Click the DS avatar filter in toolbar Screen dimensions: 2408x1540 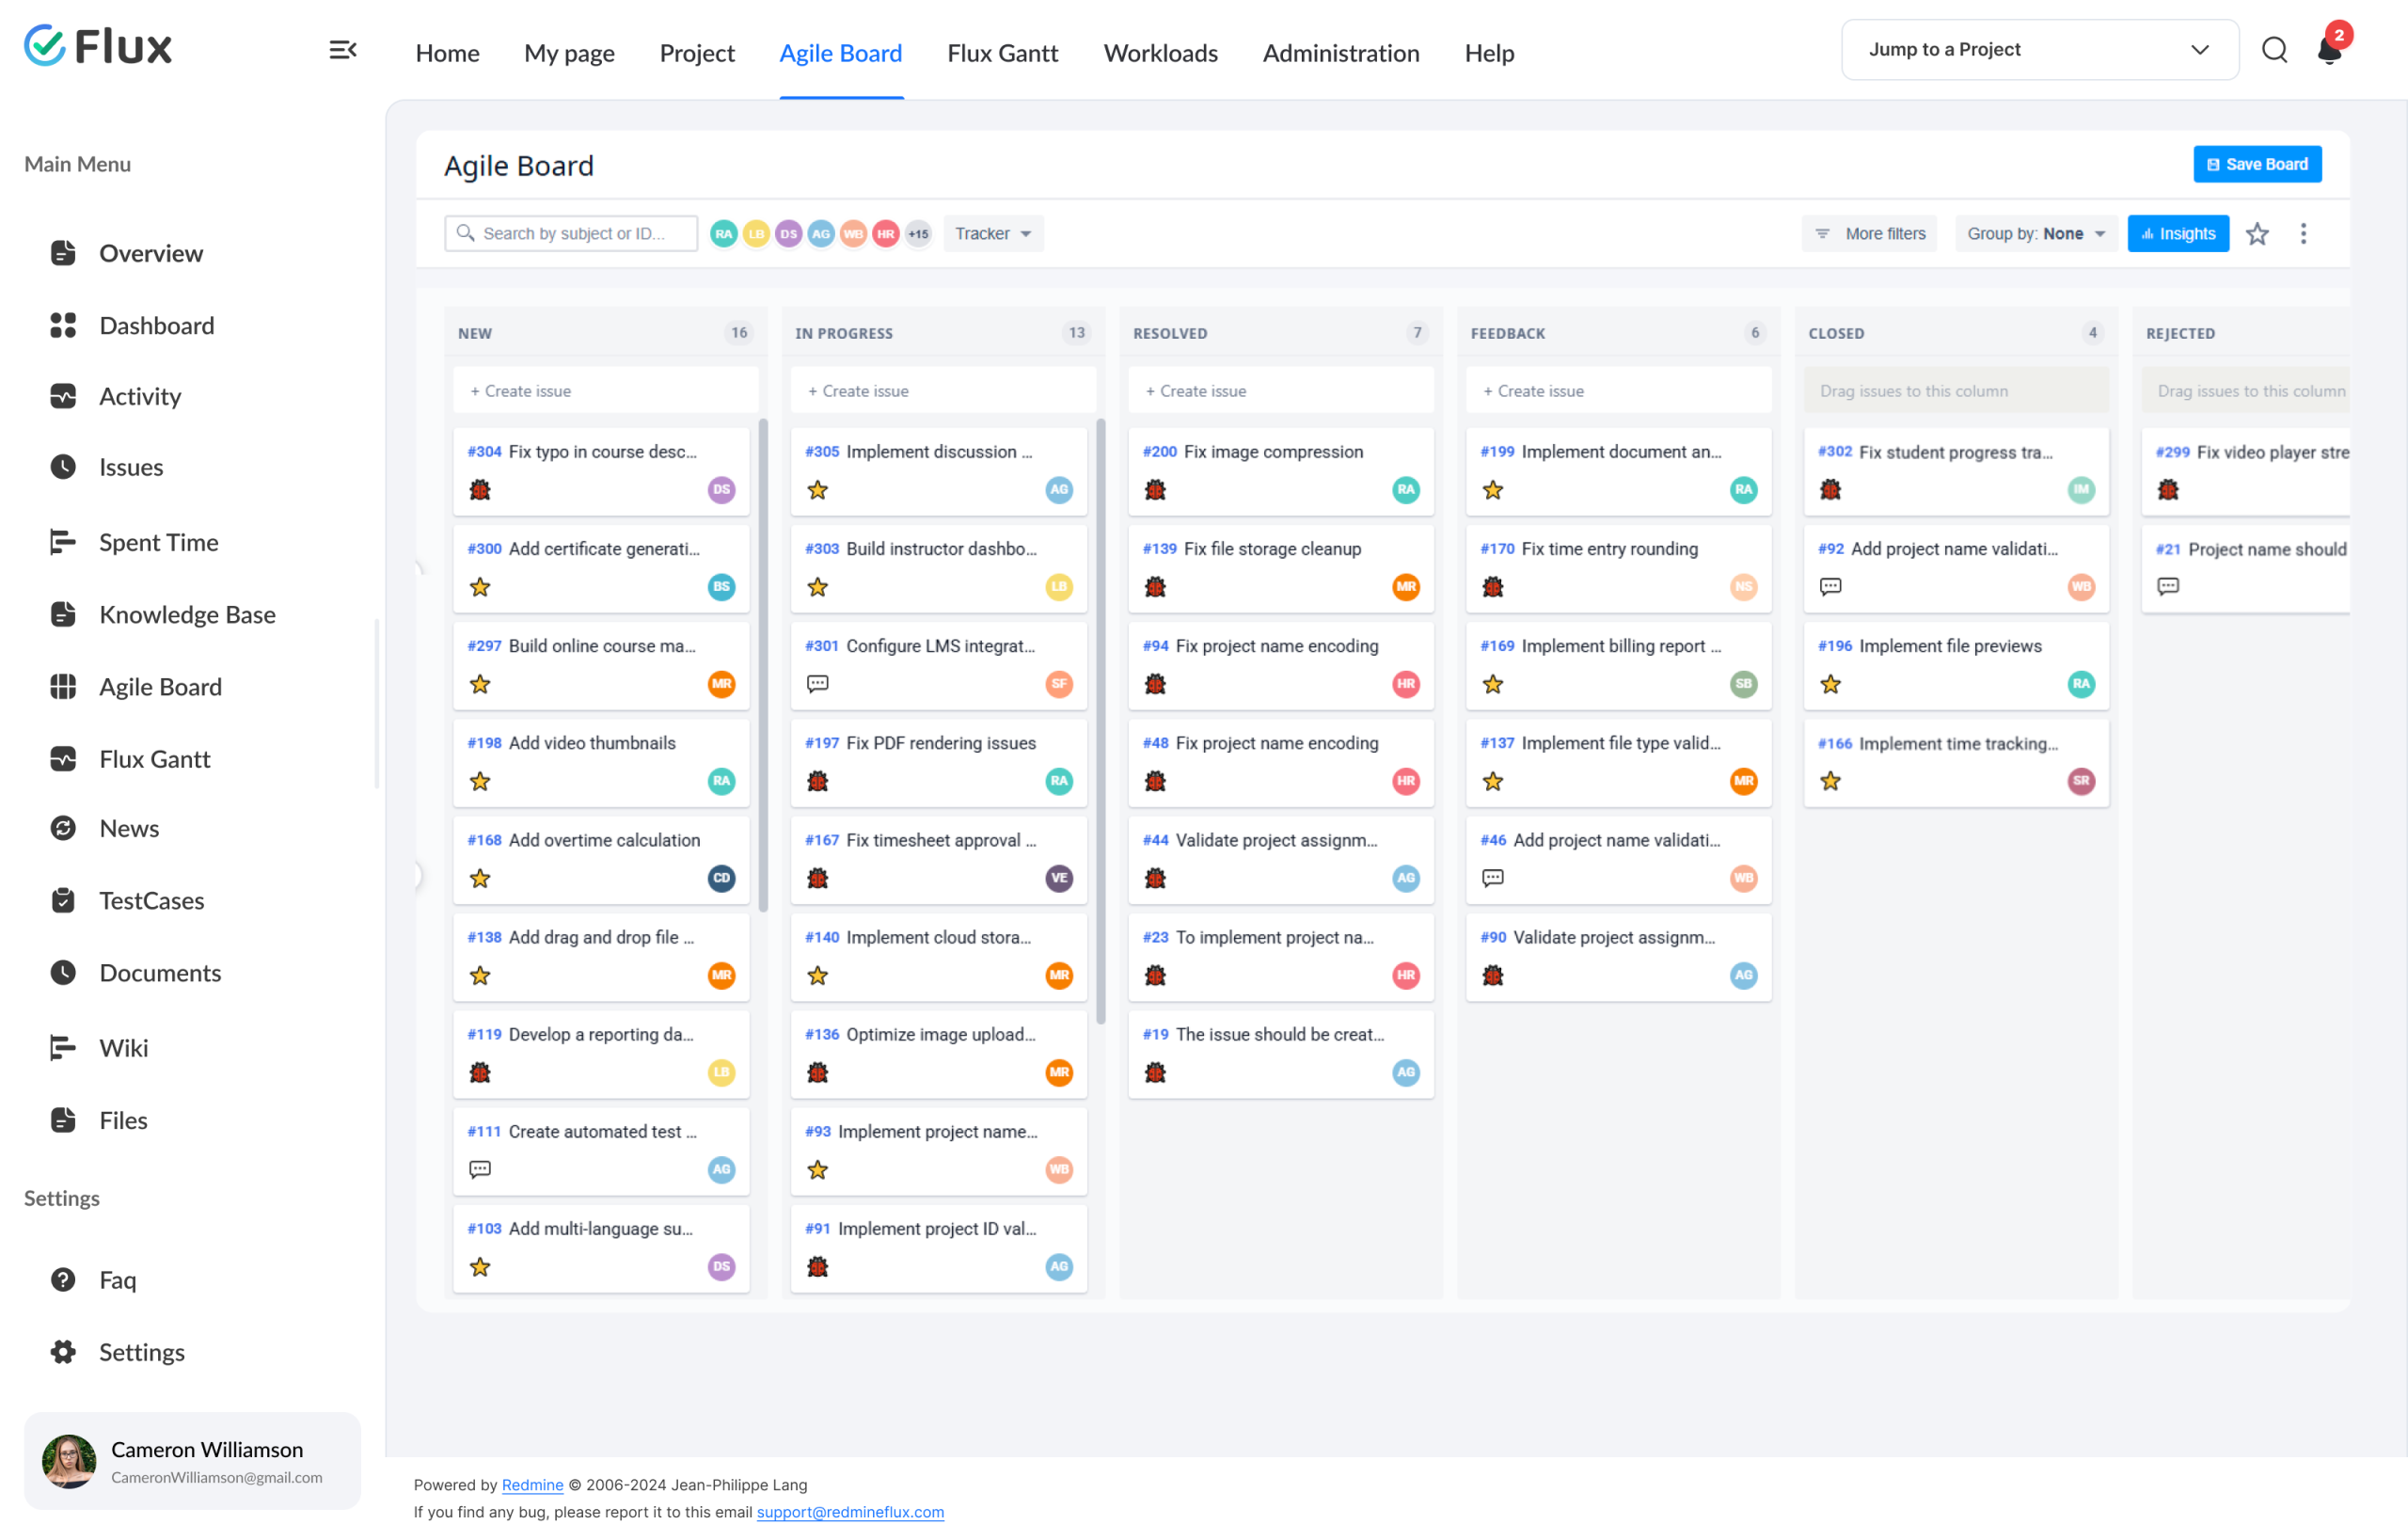point(788,234)
